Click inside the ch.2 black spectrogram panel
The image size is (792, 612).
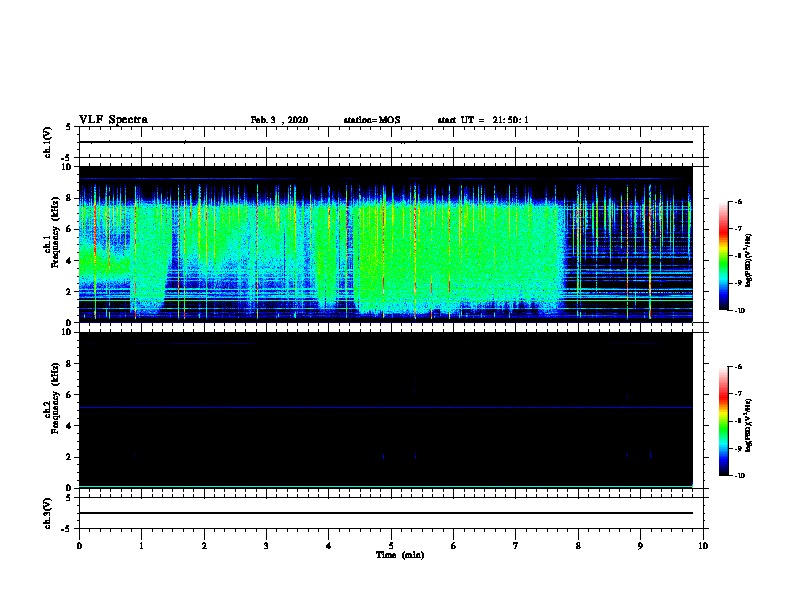click(385, 410)
